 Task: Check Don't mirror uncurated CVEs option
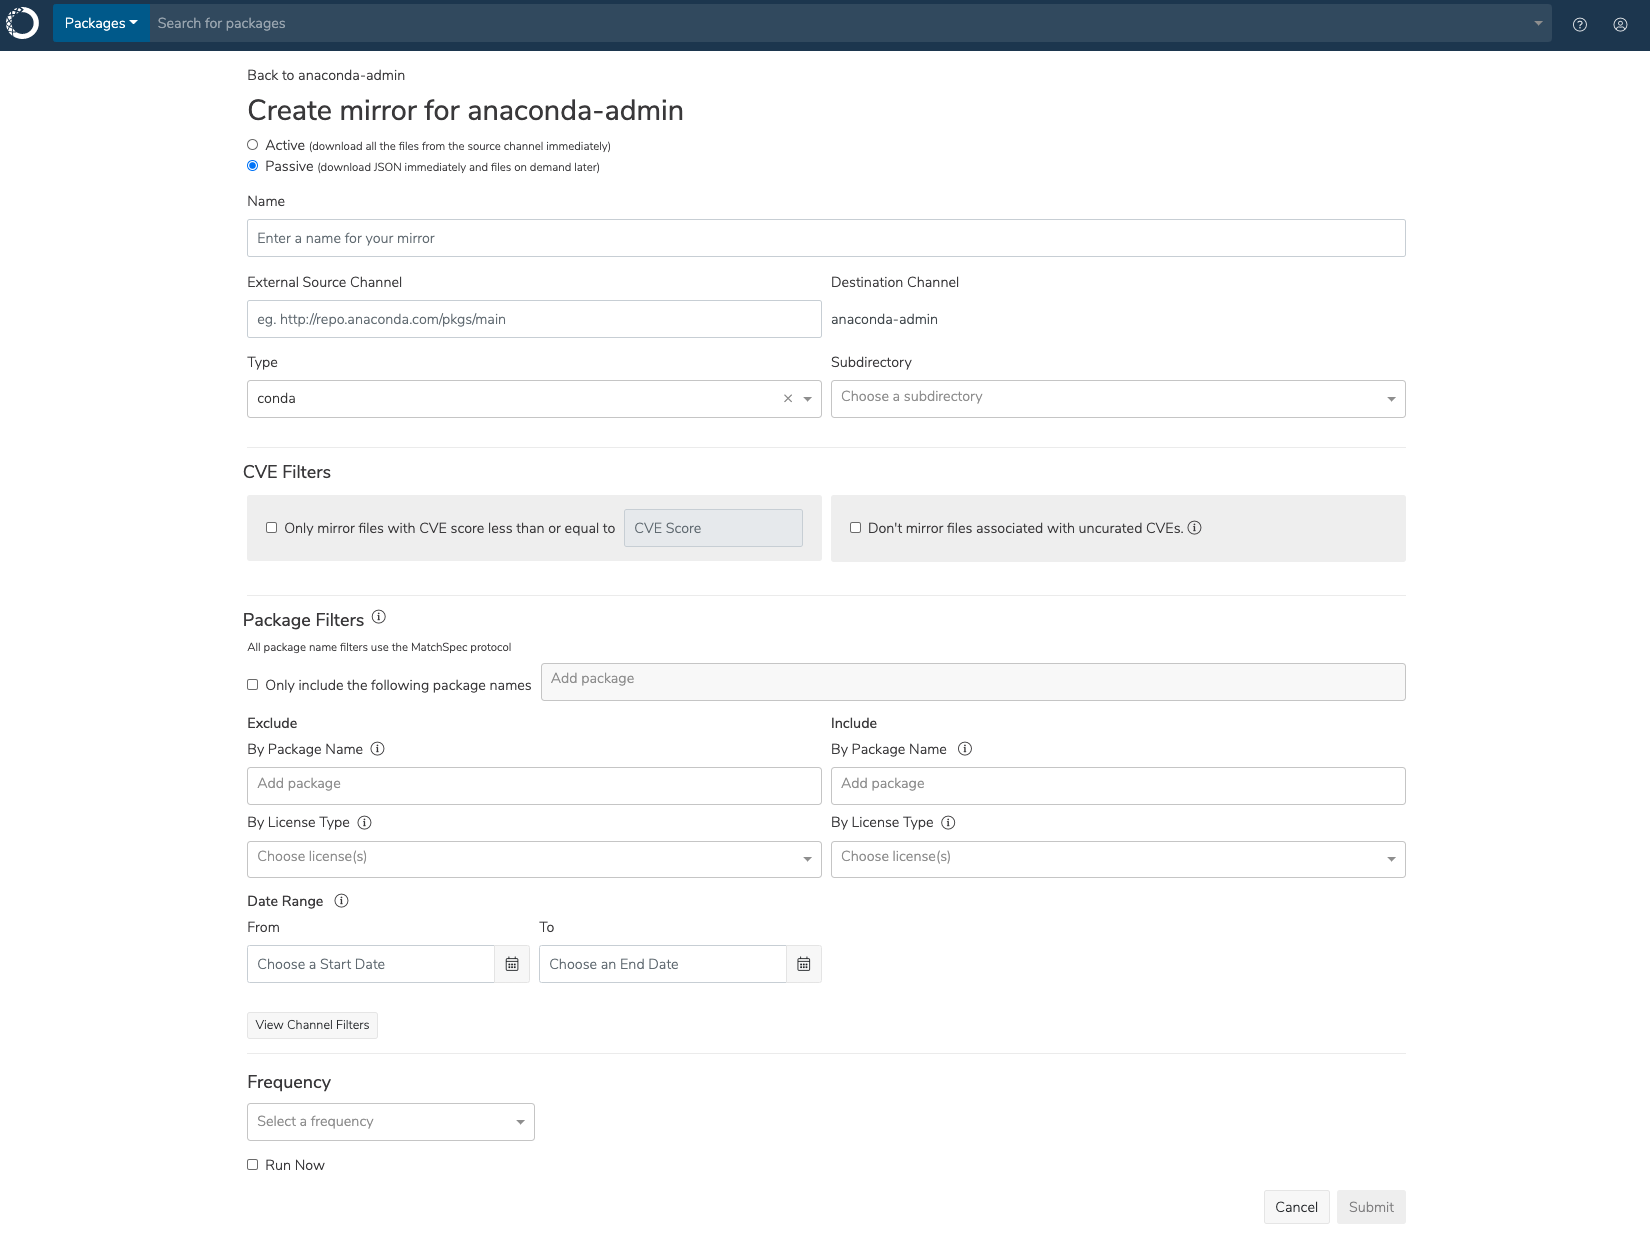click(x=856, y=528)
